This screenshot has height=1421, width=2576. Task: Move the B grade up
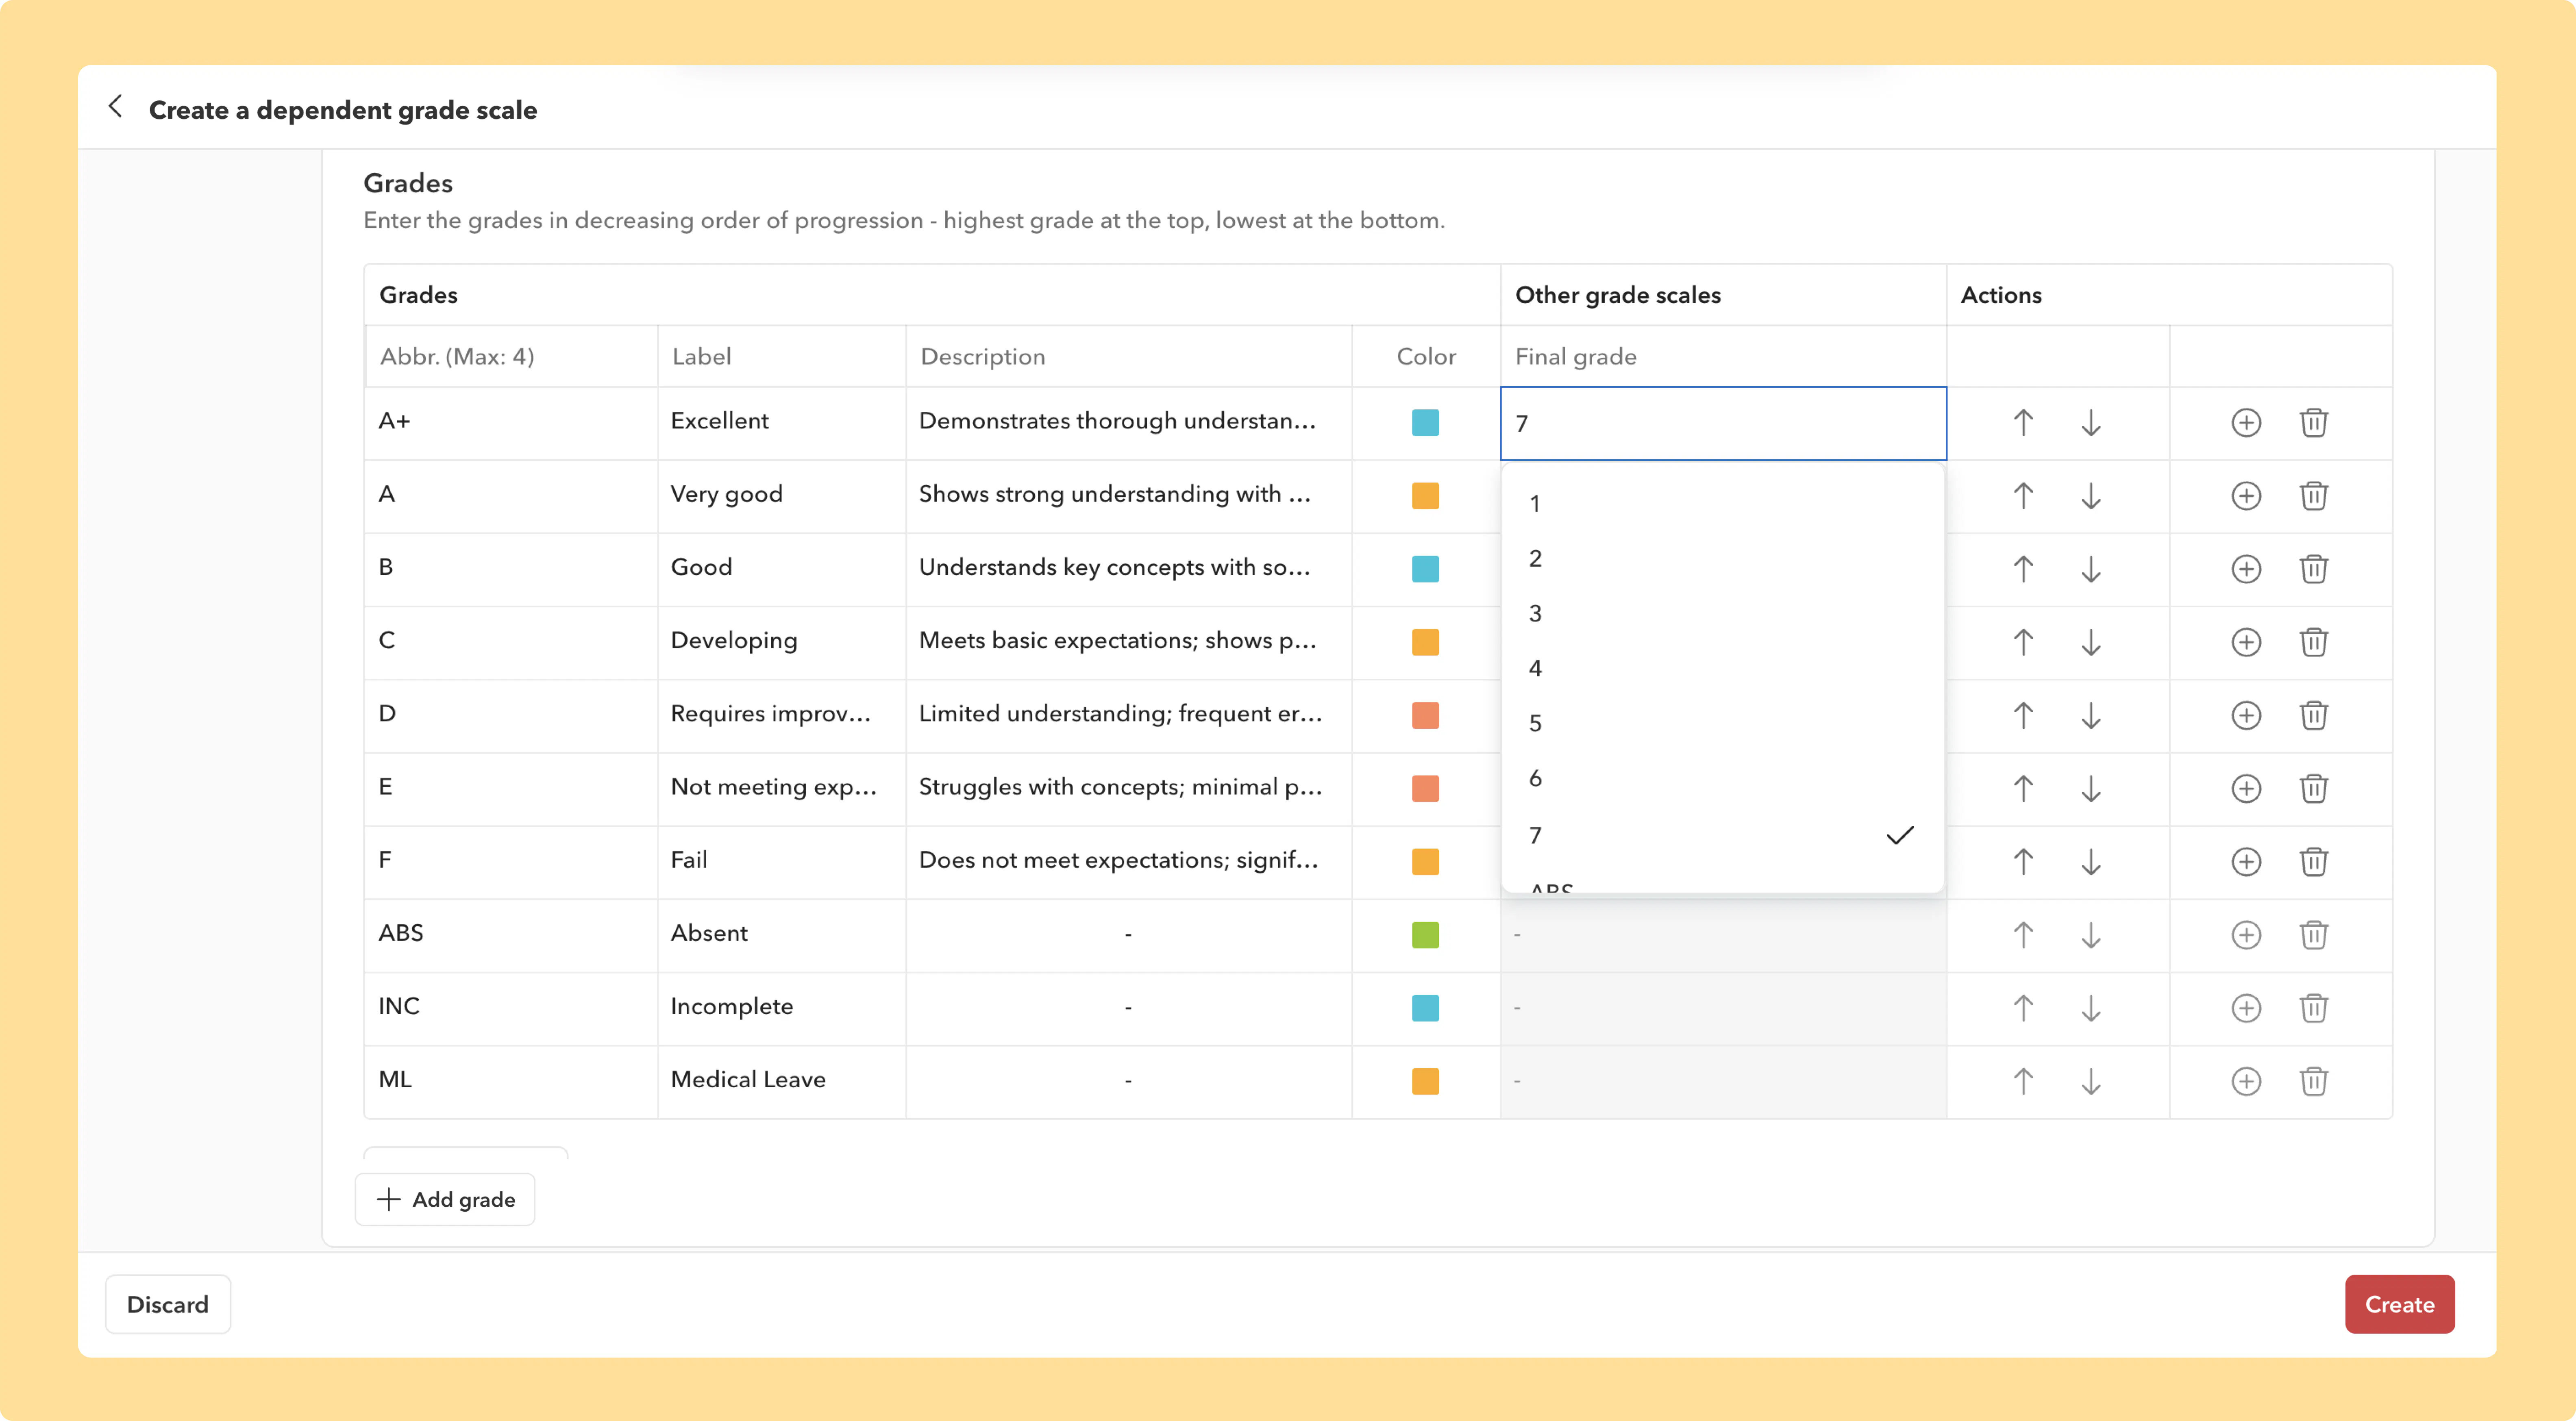coord(2023,569)
